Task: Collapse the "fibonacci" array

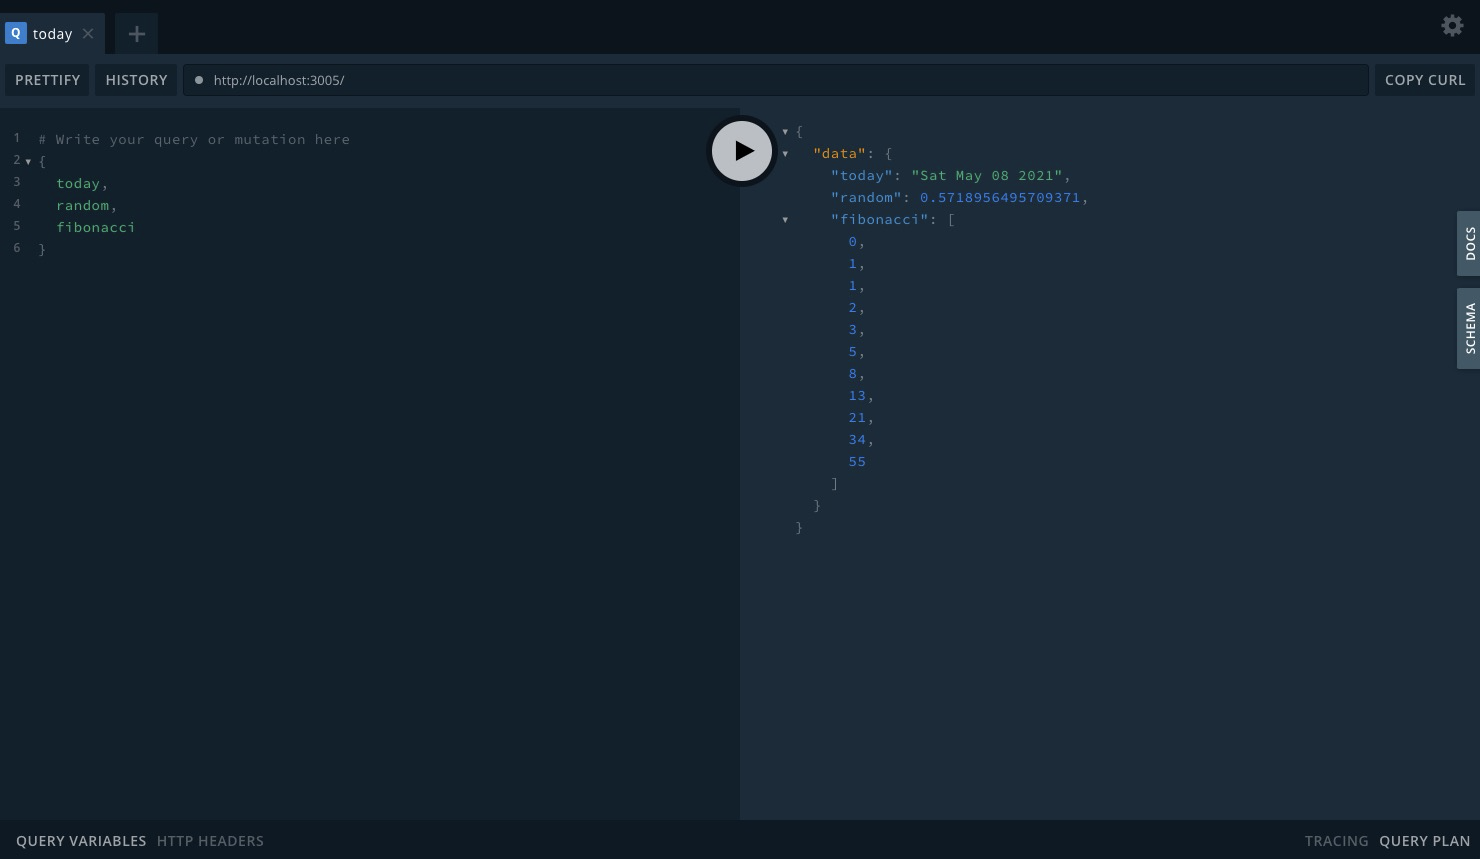Action: 785,220
